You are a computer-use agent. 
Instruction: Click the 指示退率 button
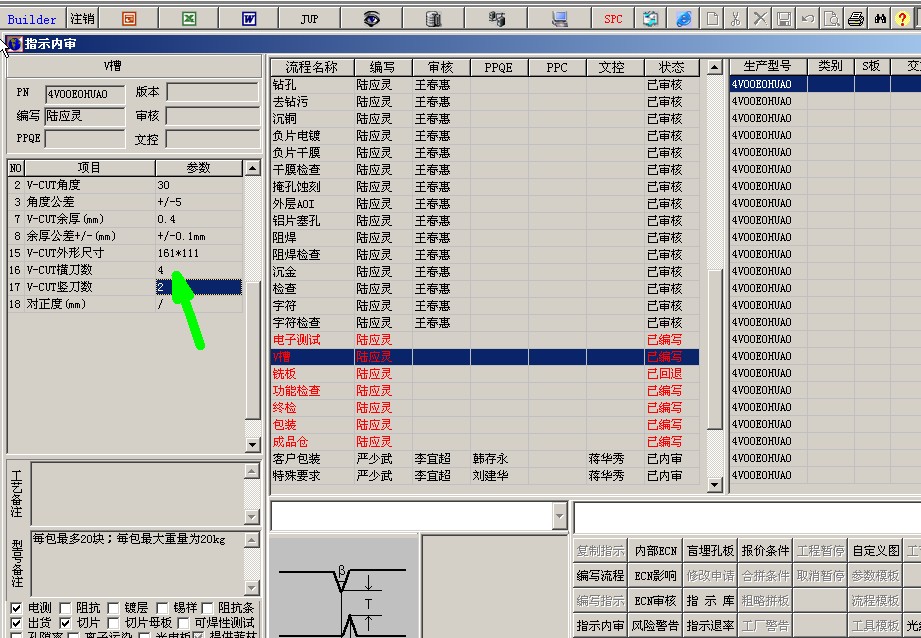point(710,626)
